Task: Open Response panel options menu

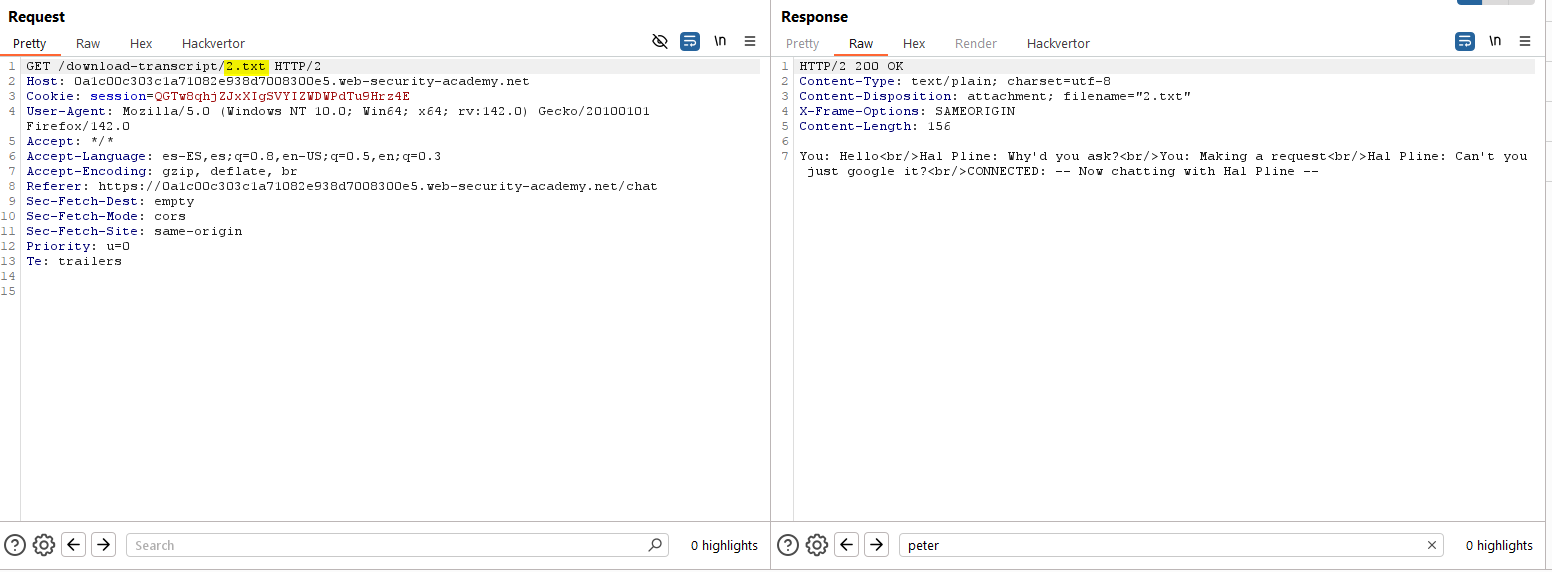Action: (1525, 41)
